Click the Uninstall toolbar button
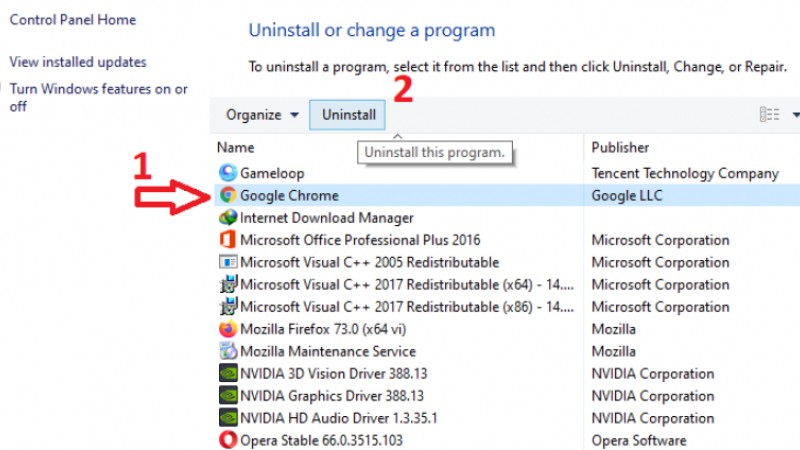This screenshot has width=800, height=450. [x=347, y=115]
